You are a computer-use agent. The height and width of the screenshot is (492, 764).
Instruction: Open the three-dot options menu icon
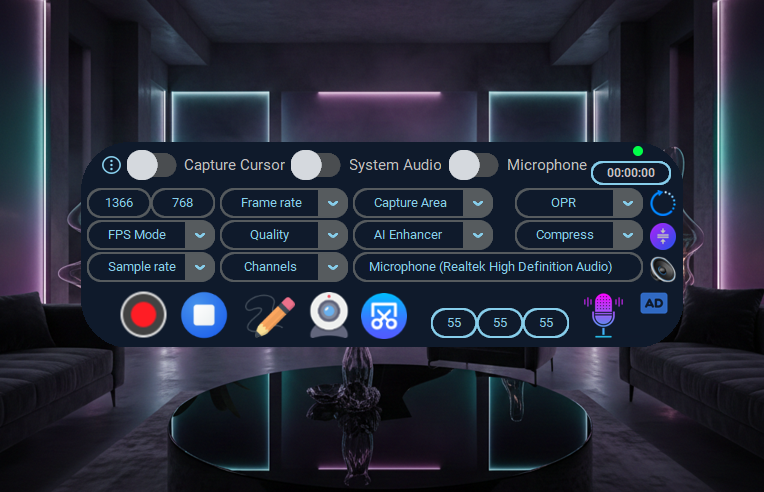coord(111,165)
